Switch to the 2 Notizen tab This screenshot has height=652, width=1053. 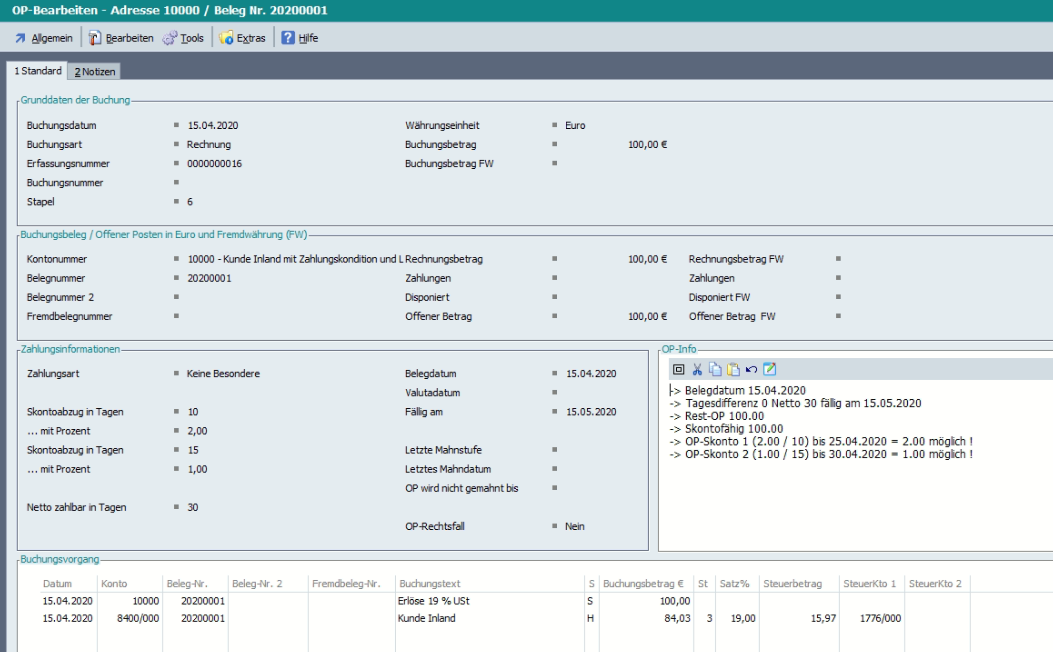95,72
